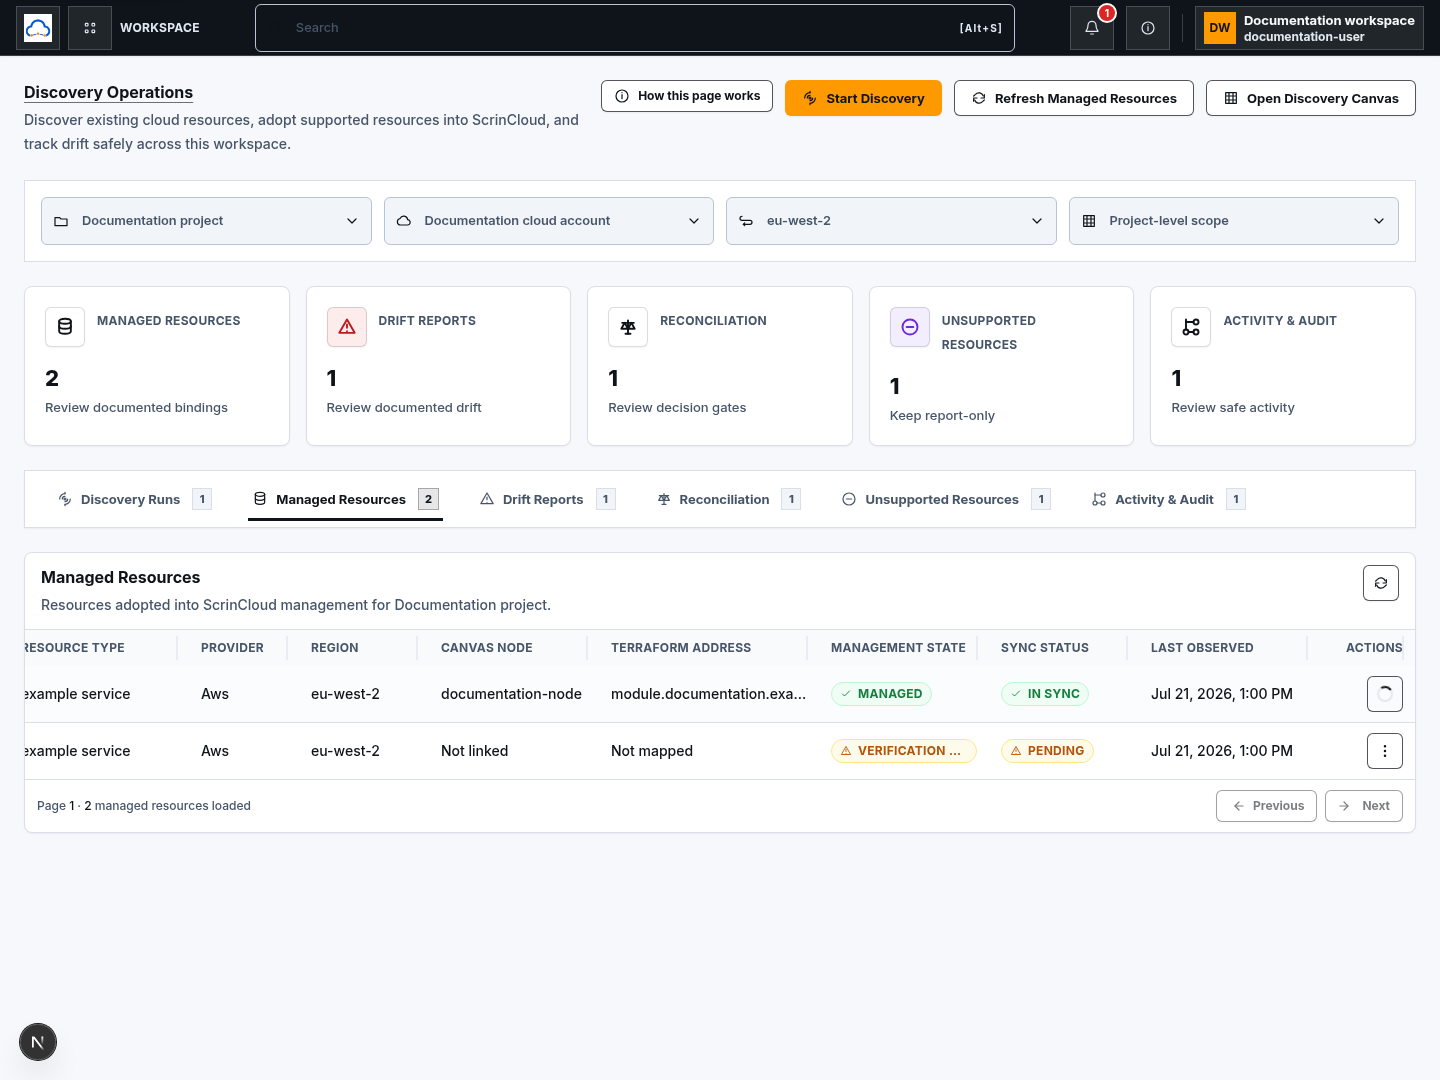Open the Activity & Audit summary card
Viewport: 1440px width, 1080px height.
click(1283, 366)
